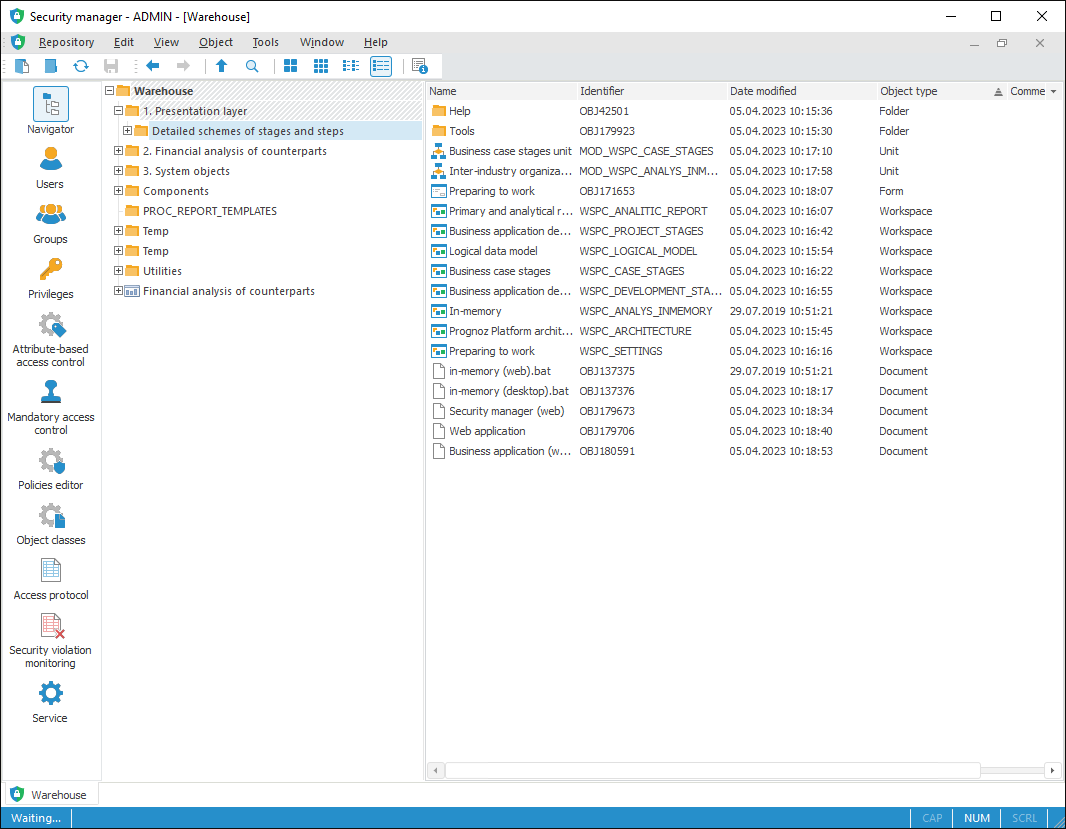The height and width of the screenshot is (829, 1066).
Task: Open the Help menu
Action: point(375,42)
